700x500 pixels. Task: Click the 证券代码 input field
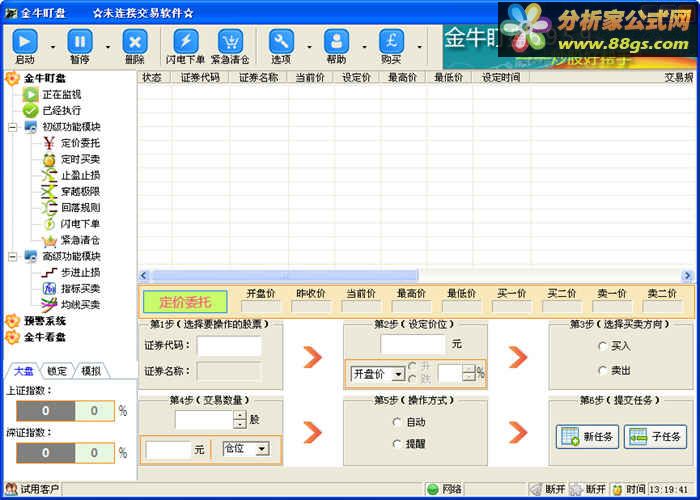pos(229,346)
